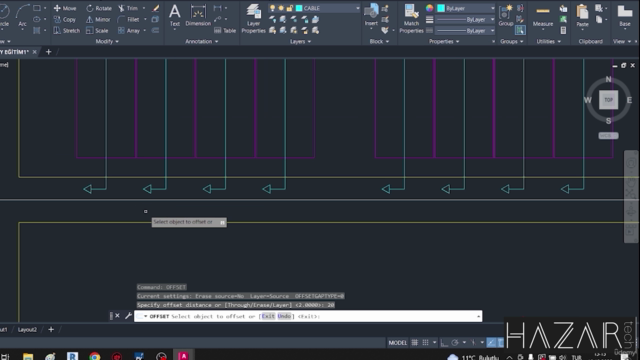Open the Text annotation tool

click(175, 16)
